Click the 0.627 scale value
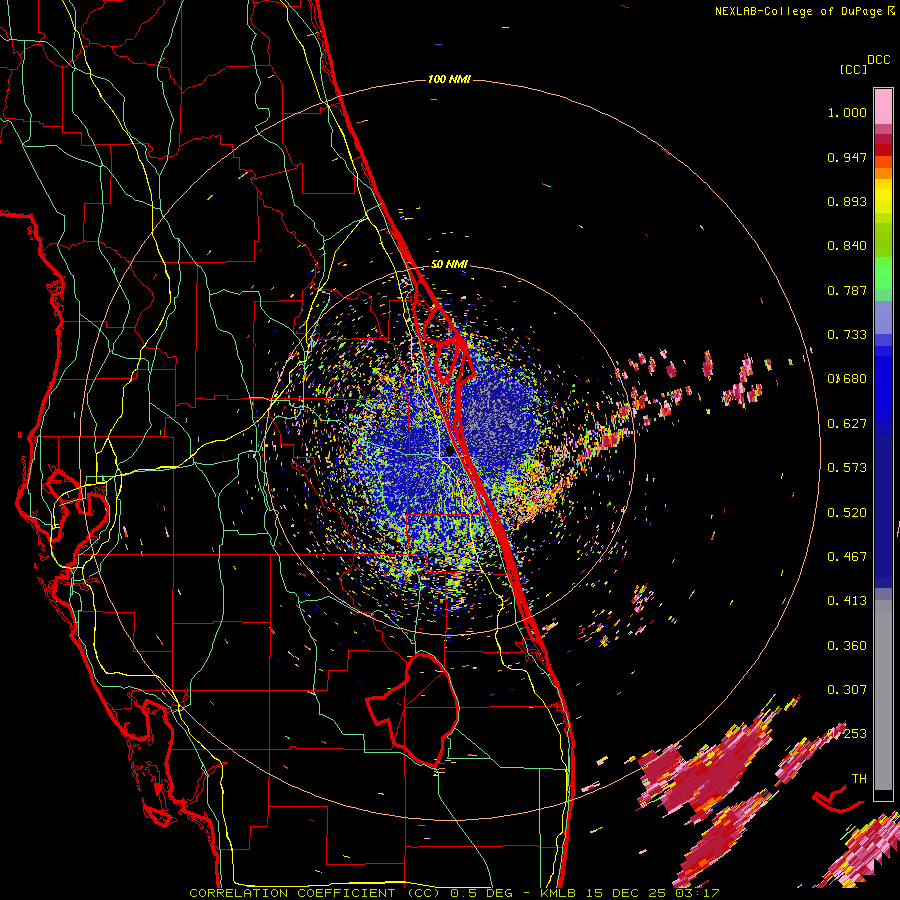The width and height of the screenshot is (900, 900). (x=847, y=424)
